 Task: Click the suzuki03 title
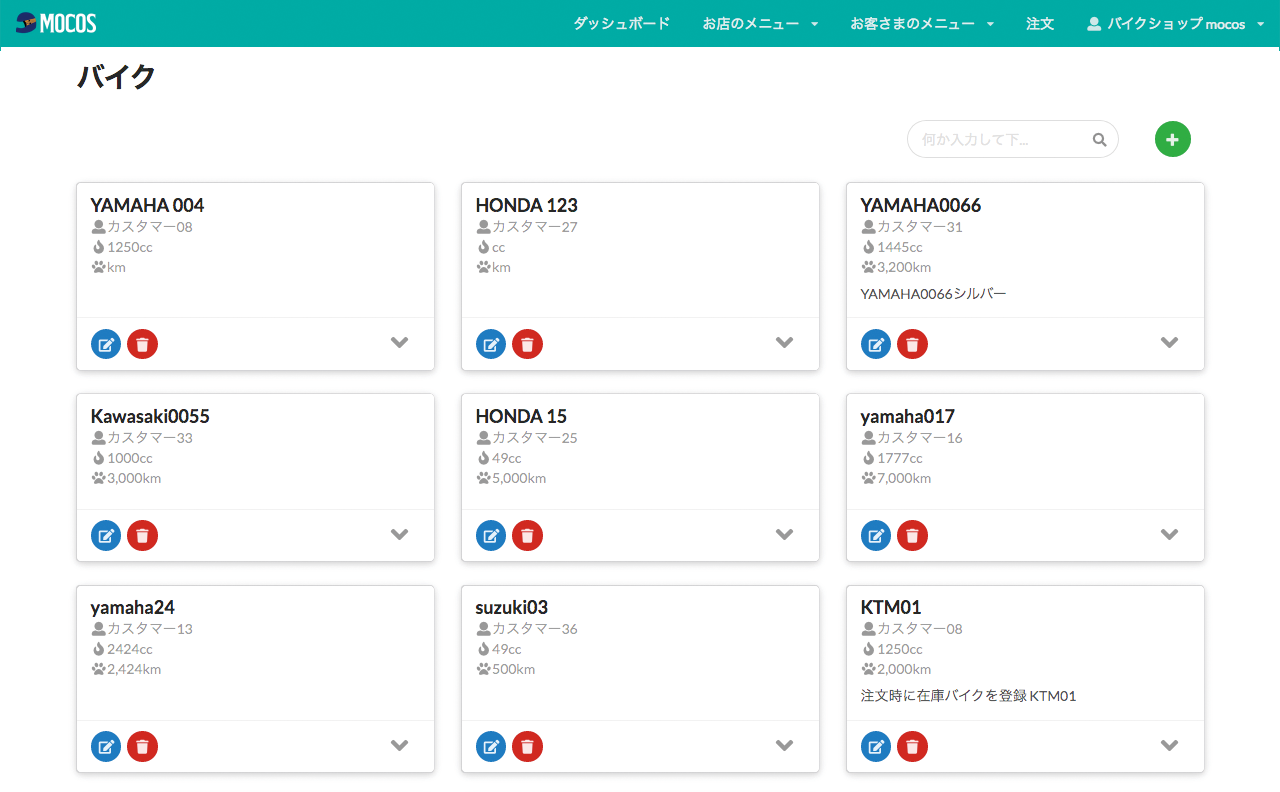tap(512, 607)
